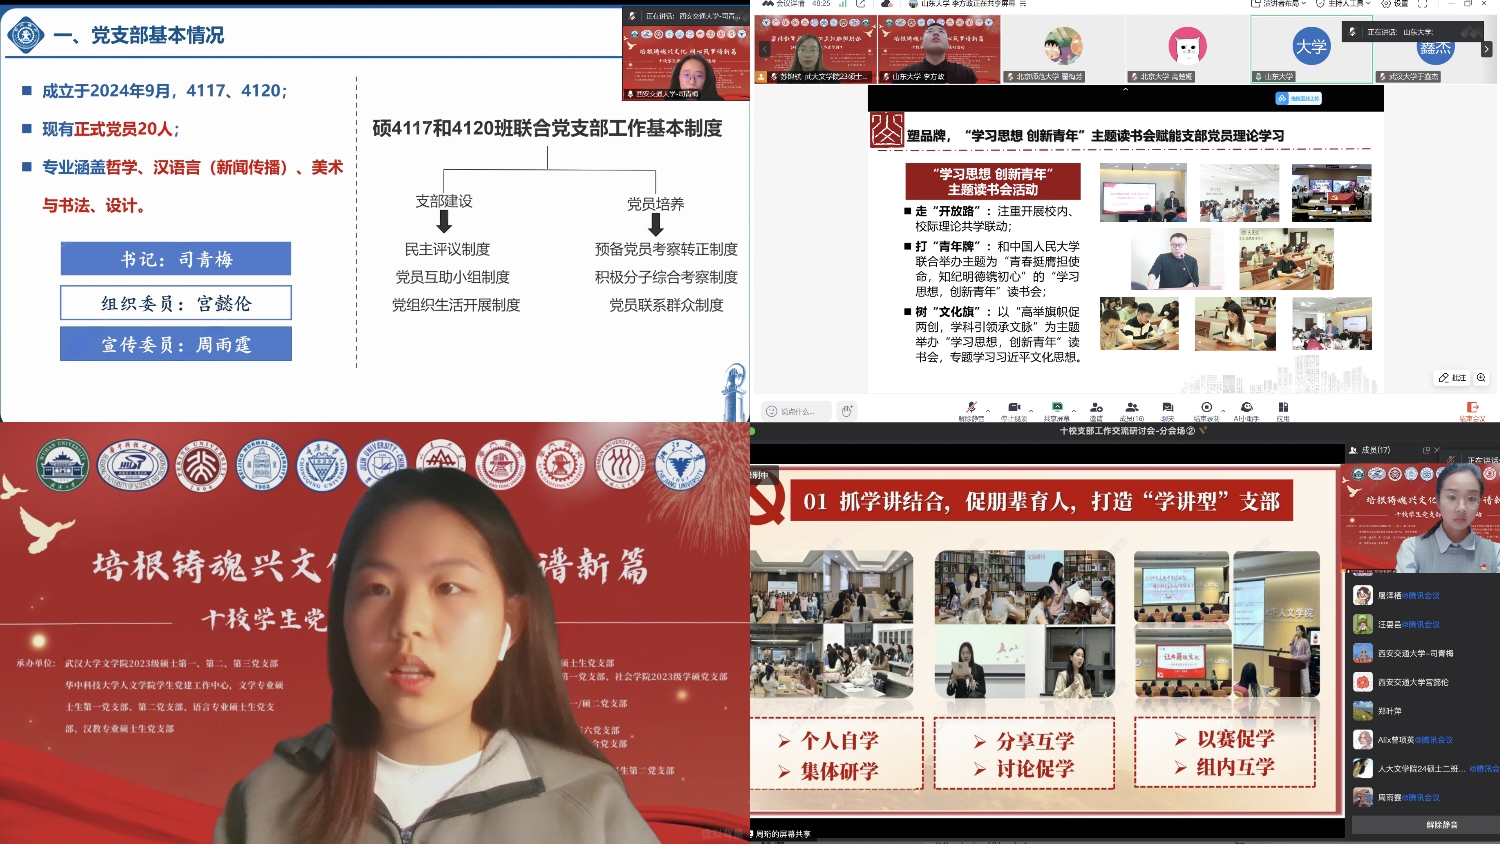Click the raise hand reaction icon
1500x844 pixels.
pos(847,411)
